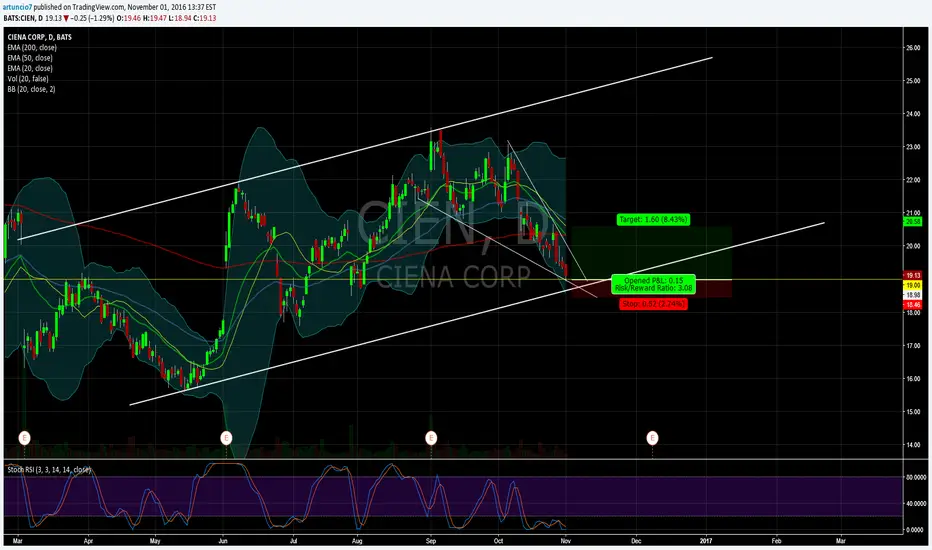Click the 14.00 price axis label
This screenshot has width=932, height=550.
point(912,445)
